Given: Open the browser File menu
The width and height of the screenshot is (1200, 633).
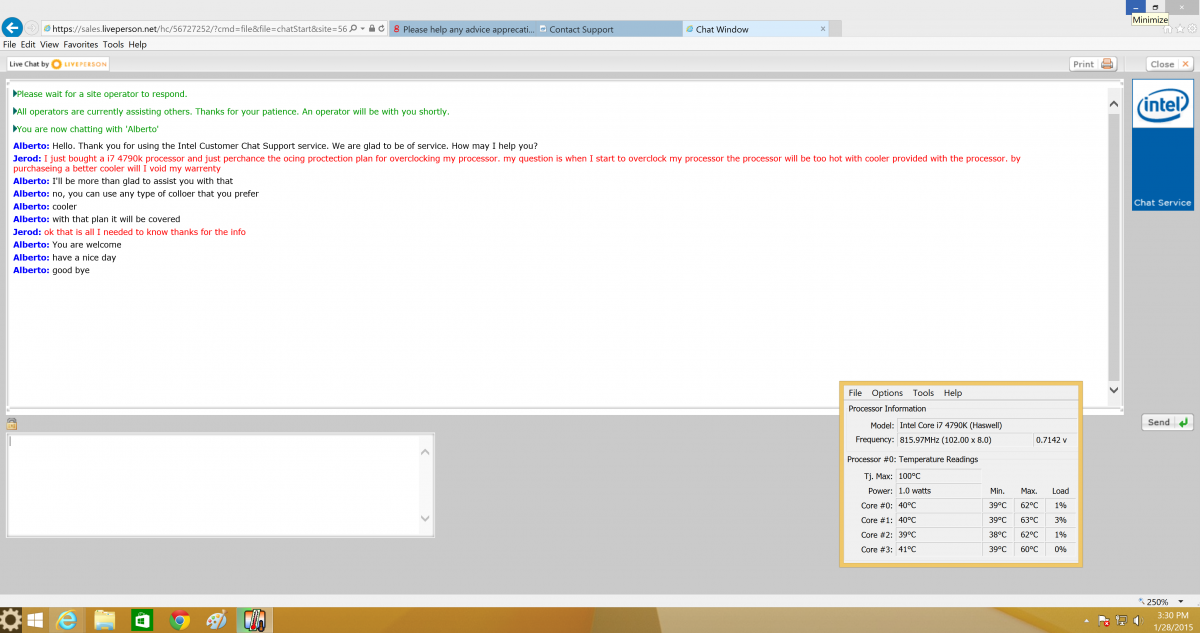Looking at the screenshot, I should pyautogui.click(x=9, y=44).
